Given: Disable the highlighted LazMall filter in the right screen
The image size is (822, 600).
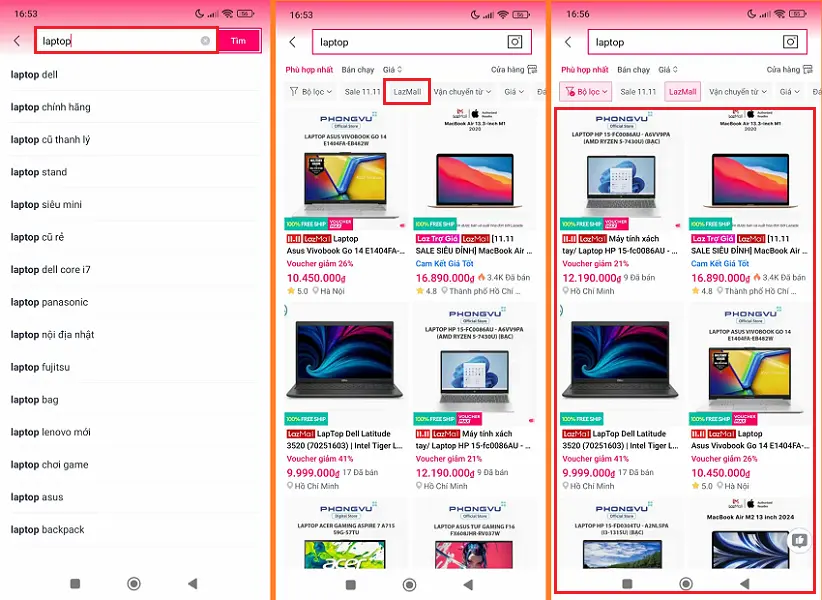Looking at the screenshot, I should (x=682, y=92).
